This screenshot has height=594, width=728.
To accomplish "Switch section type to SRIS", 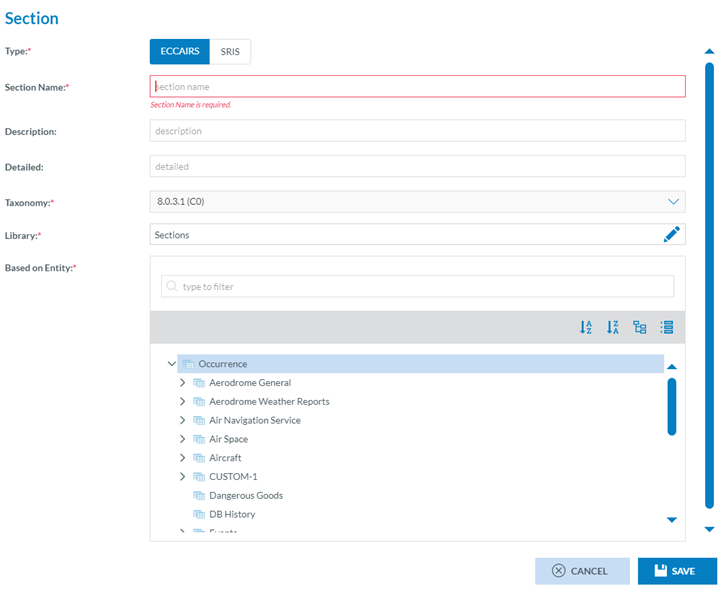I will 230,51.
